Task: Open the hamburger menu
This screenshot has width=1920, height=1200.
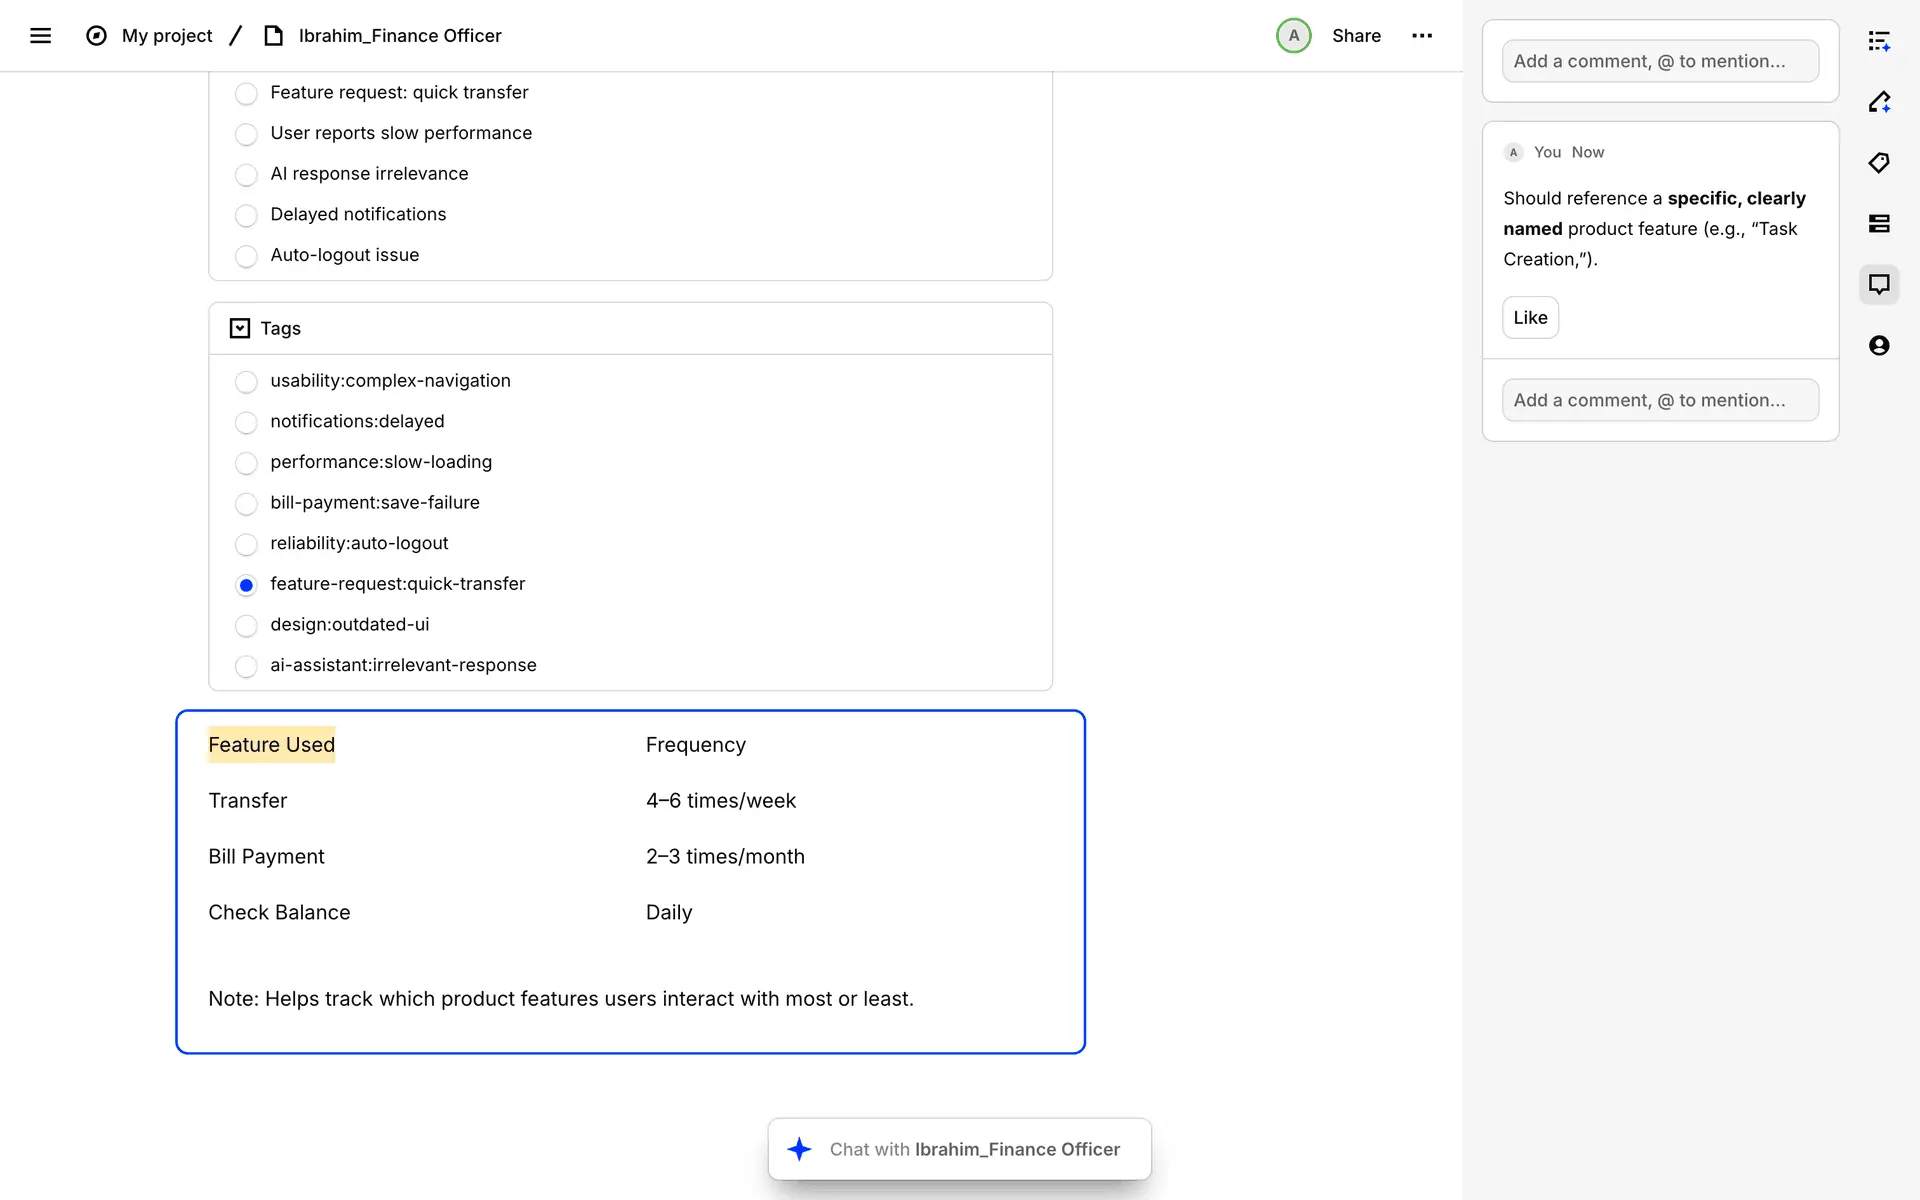Action: pyautogui.click(x=40, y=36)
